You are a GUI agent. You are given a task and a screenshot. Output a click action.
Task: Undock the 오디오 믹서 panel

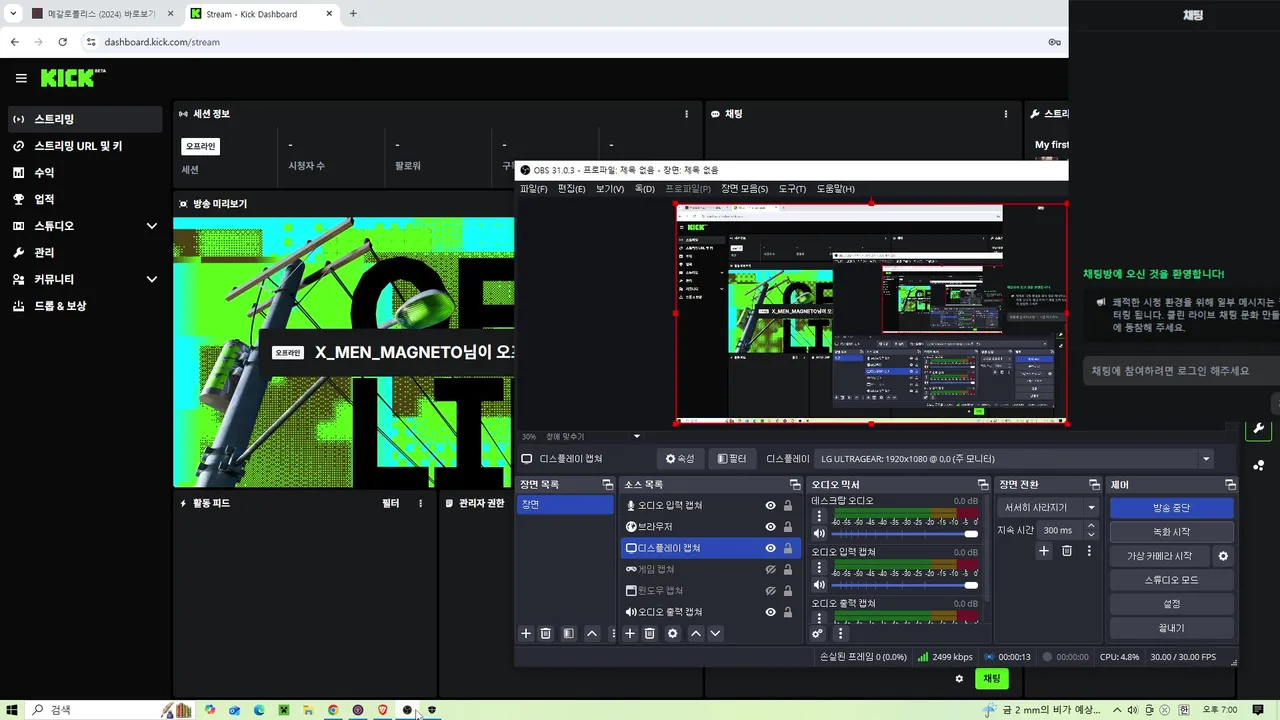point(983,484)
